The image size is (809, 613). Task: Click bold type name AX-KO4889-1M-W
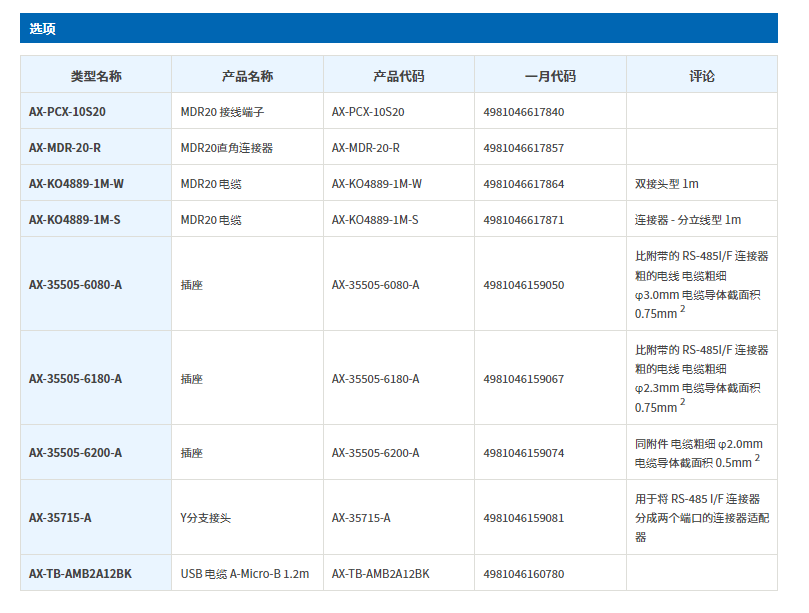(76, 184)
